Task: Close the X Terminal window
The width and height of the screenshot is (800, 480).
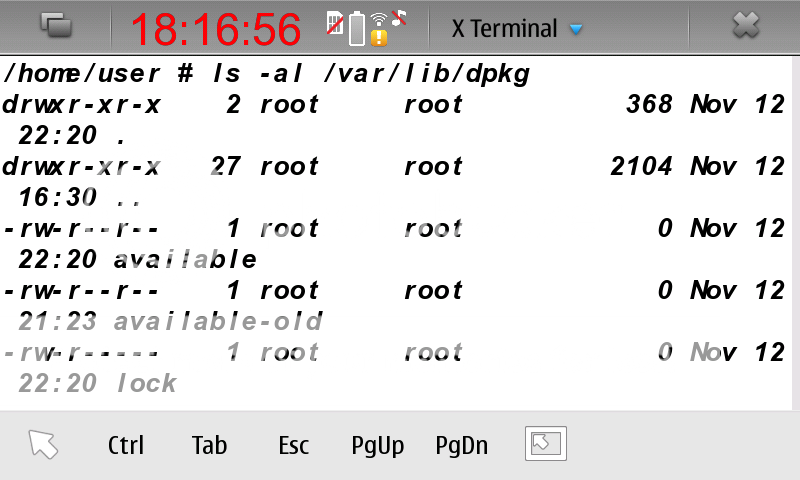Action: point(746,26)
